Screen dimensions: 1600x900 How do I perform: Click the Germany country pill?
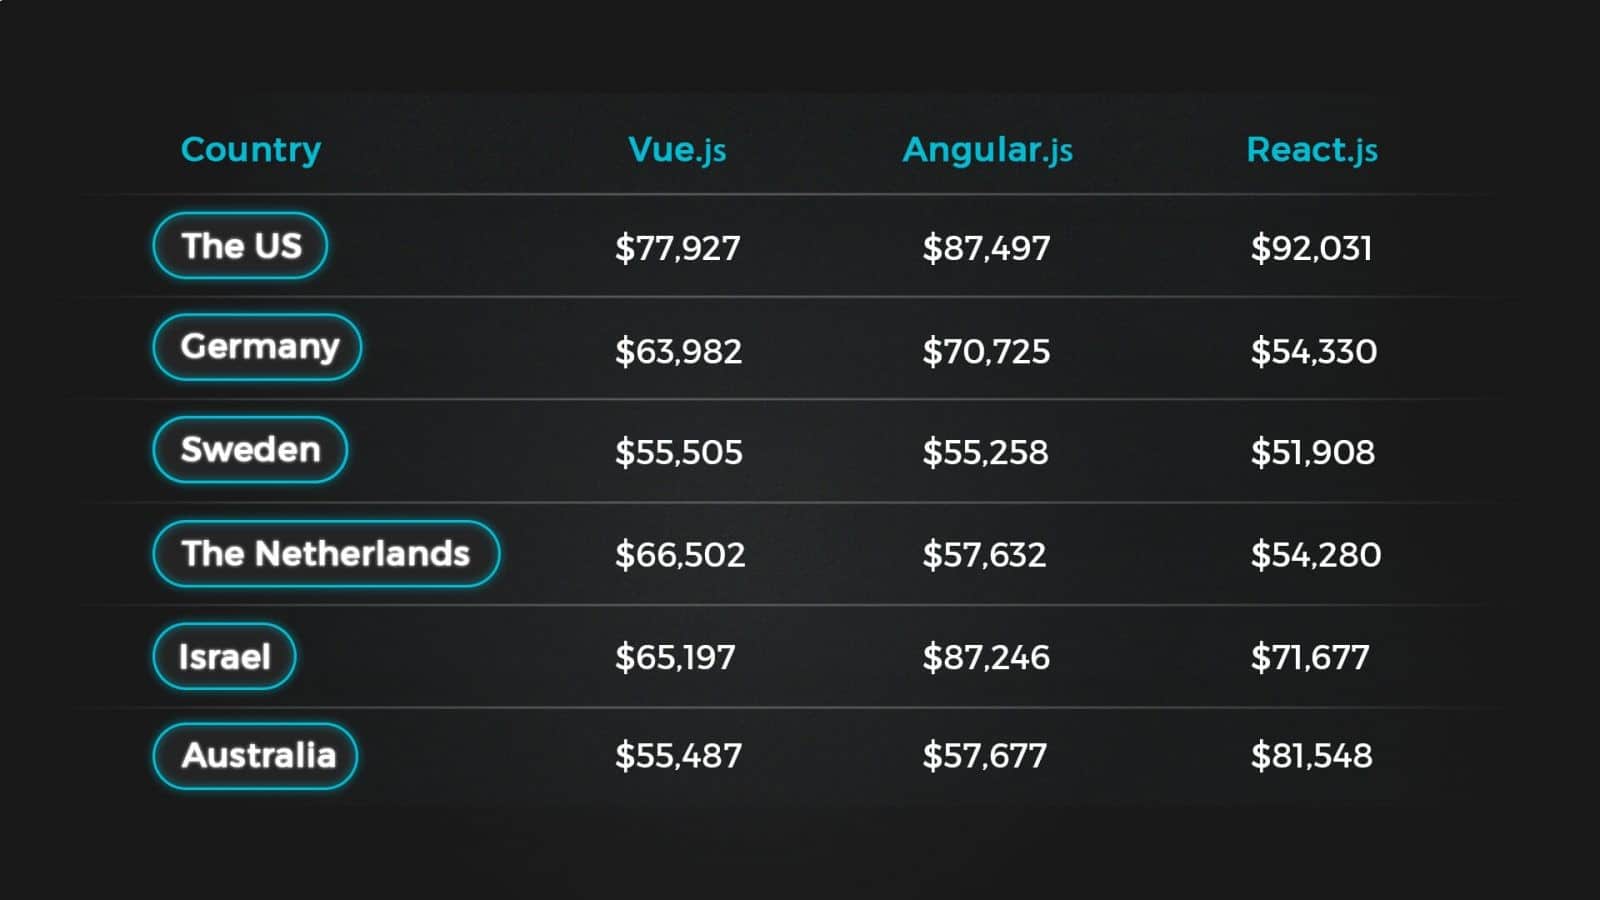[x=257, y=347]
